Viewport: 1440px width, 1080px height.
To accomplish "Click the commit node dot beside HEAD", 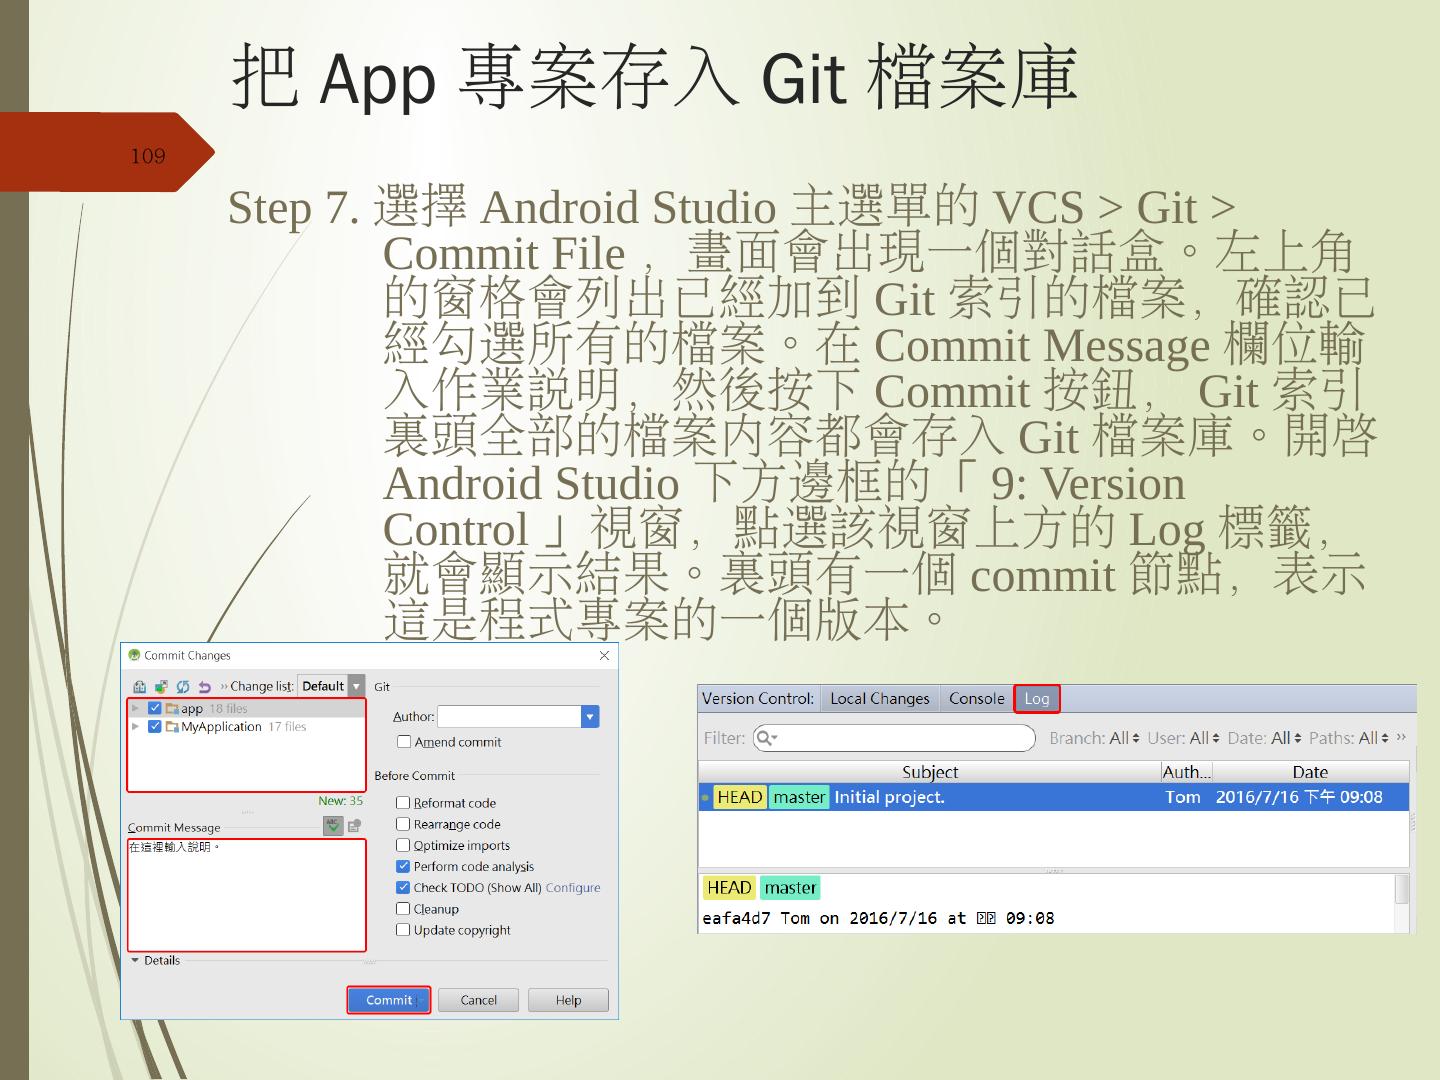I will click(x=705, y=798).
